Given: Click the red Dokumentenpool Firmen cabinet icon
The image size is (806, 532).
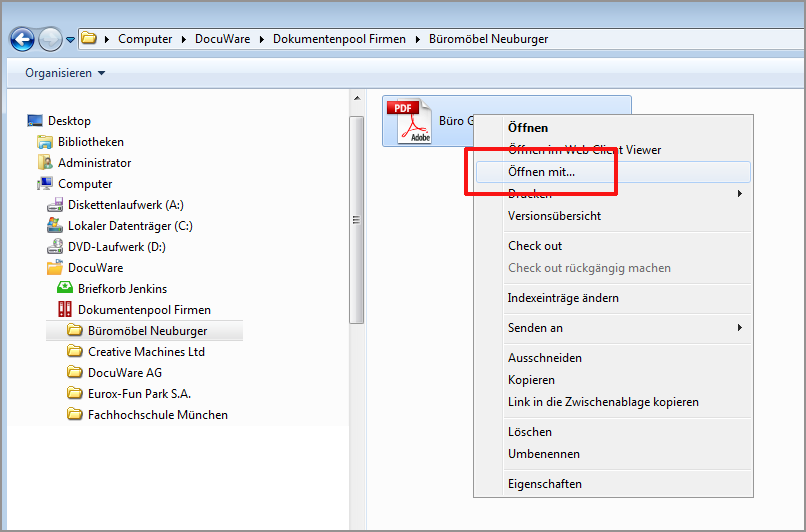Looking at the screenshot, I should pos(66,310).
